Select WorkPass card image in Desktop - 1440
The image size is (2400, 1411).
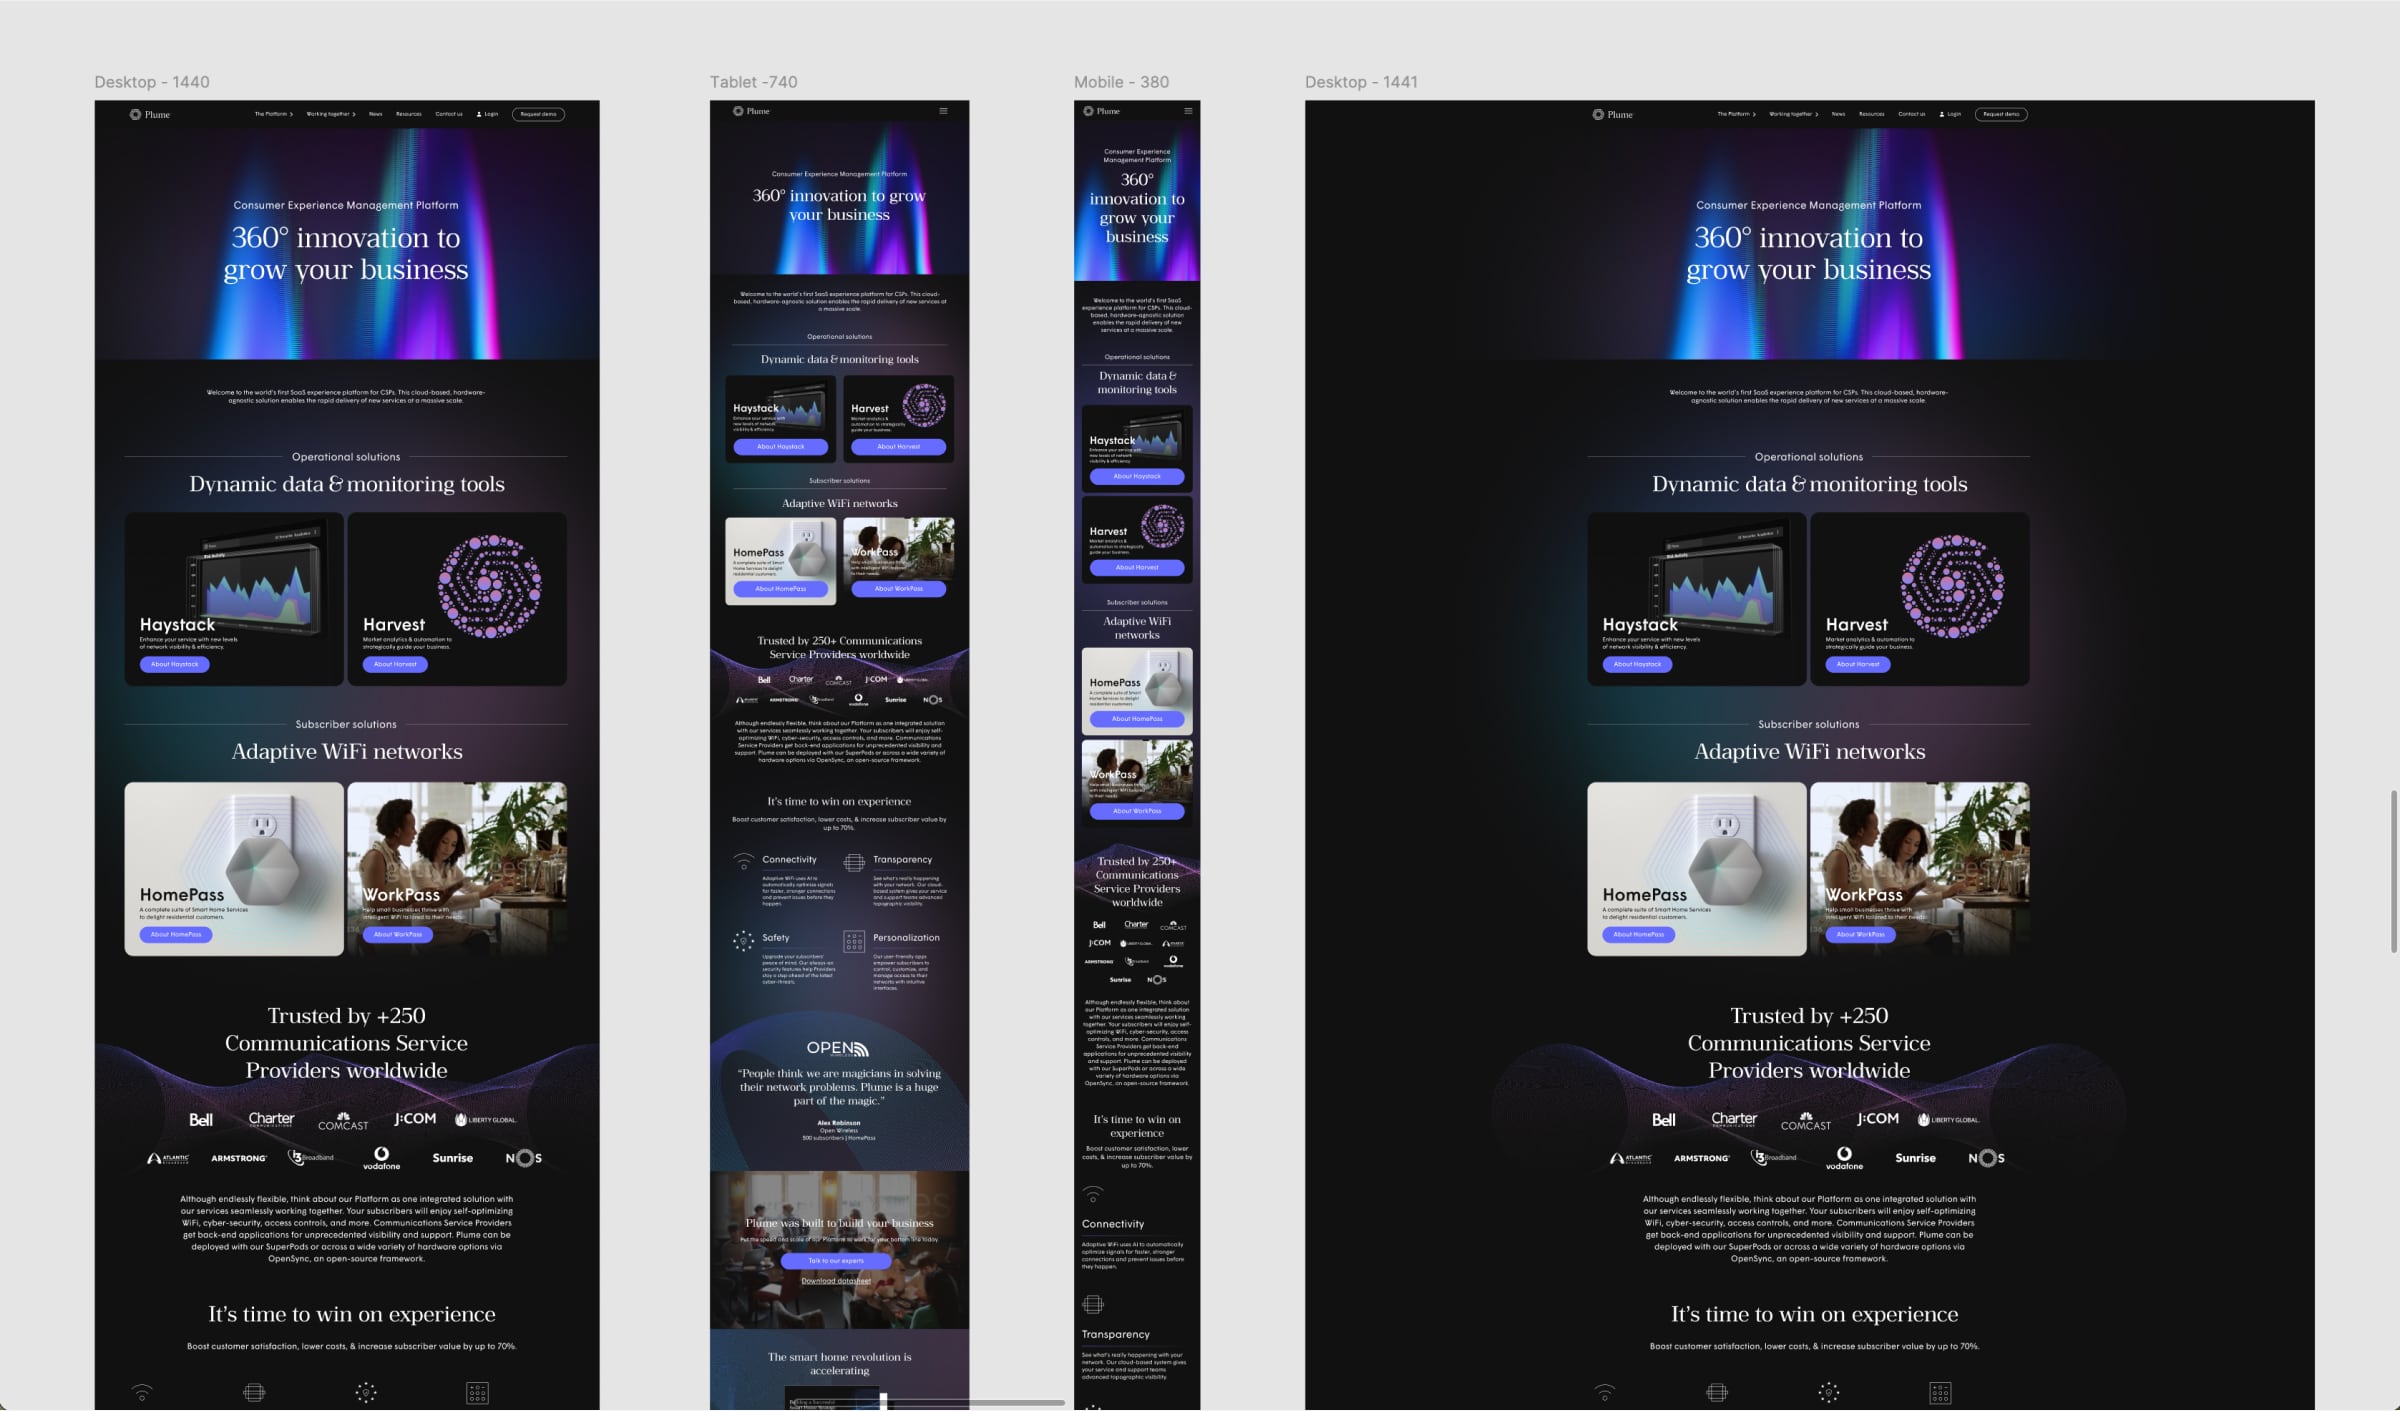tap(457, 869)
